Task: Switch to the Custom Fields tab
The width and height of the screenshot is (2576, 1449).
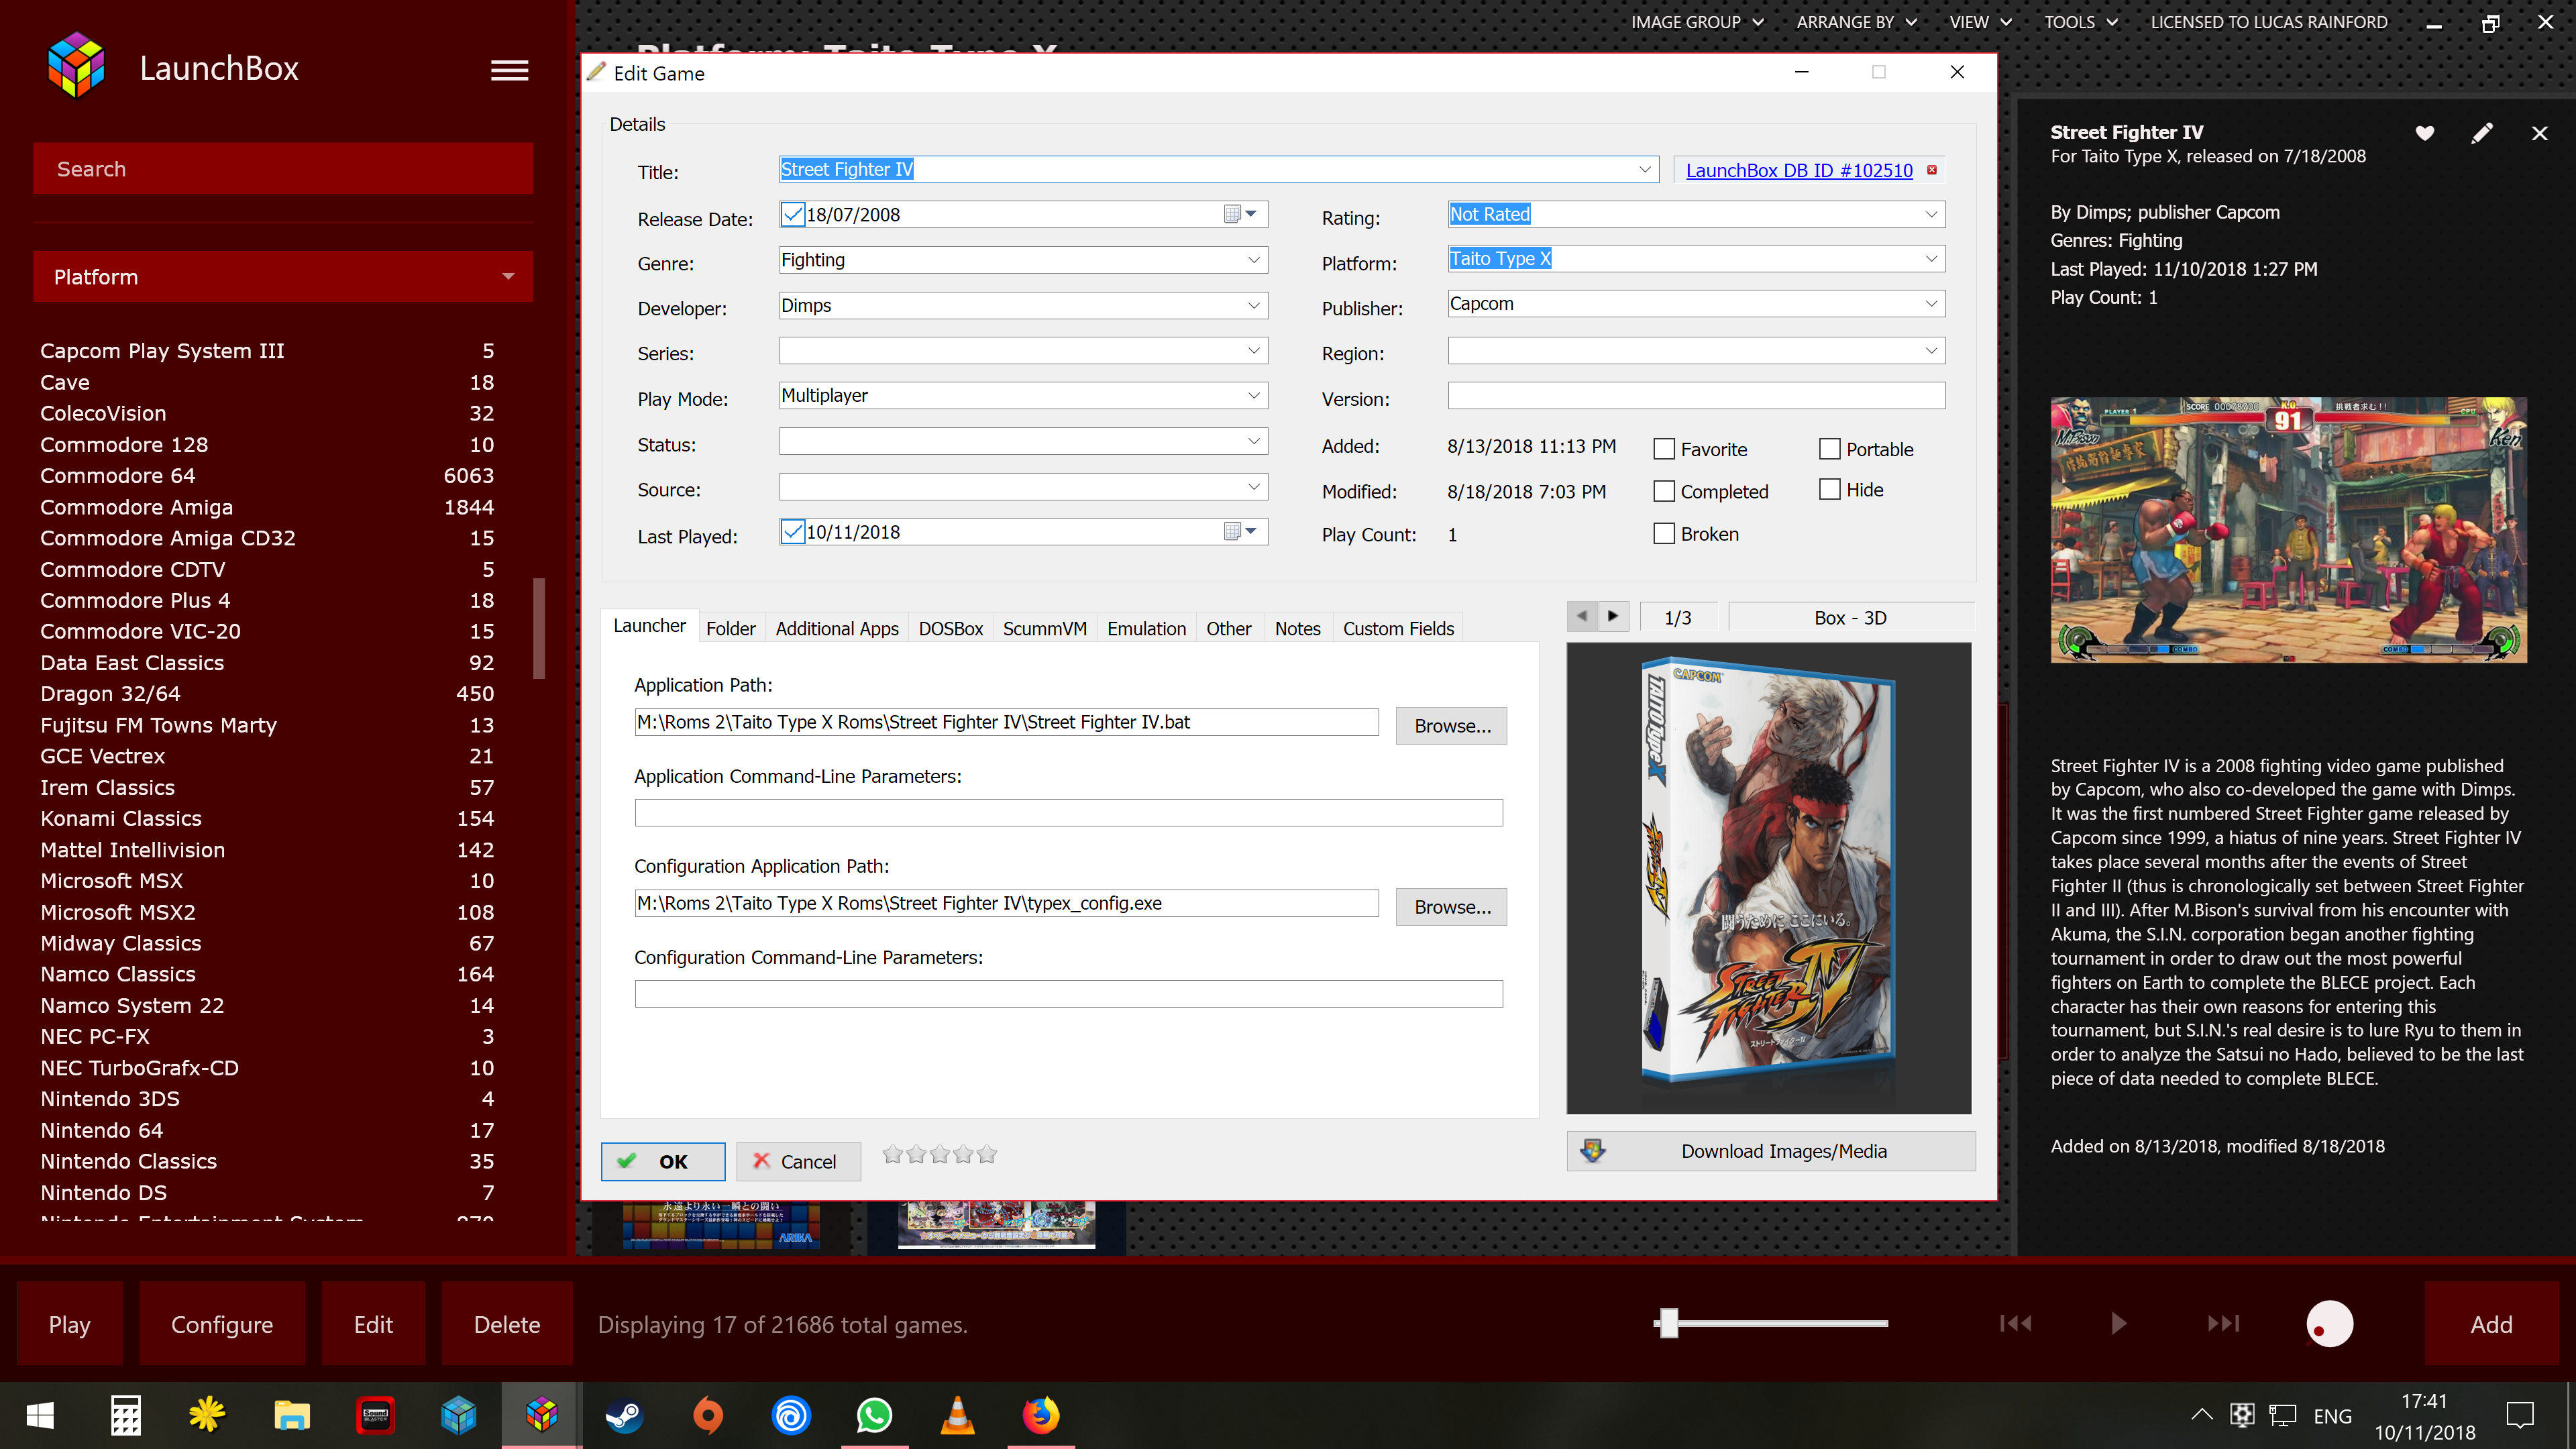Action: click(x=1398, y=628)
